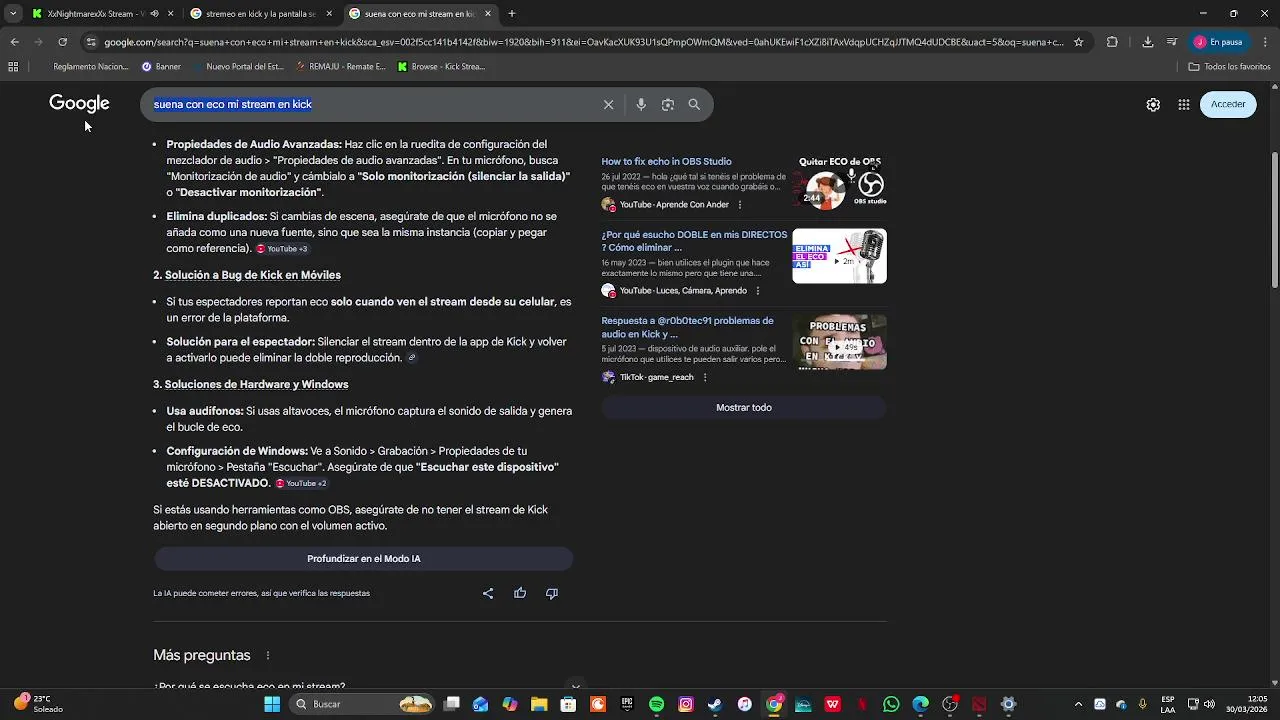Open the Banner bookmark
1280x720 pixels.
(x=161, y=66)
